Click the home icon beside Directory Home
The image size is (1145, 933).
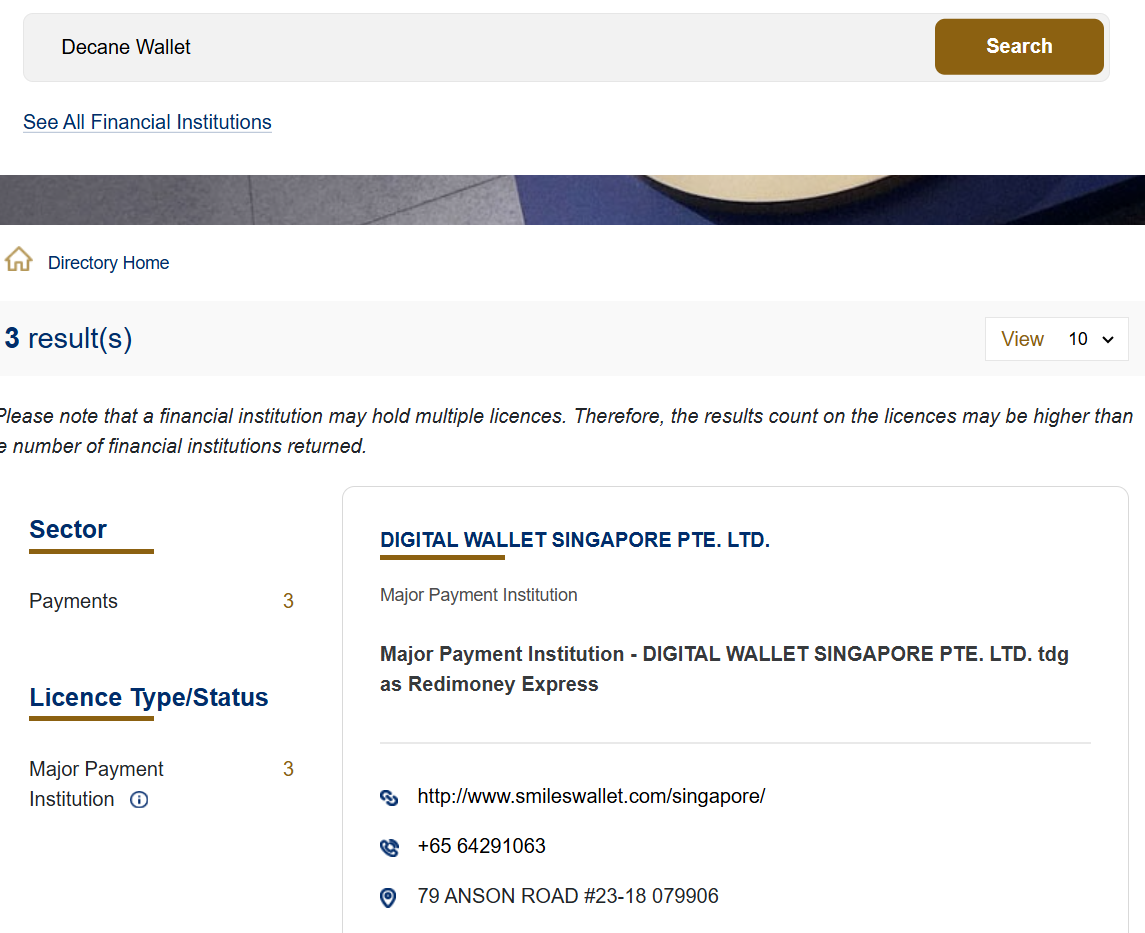pyautogui.click(x=18, y=261)
